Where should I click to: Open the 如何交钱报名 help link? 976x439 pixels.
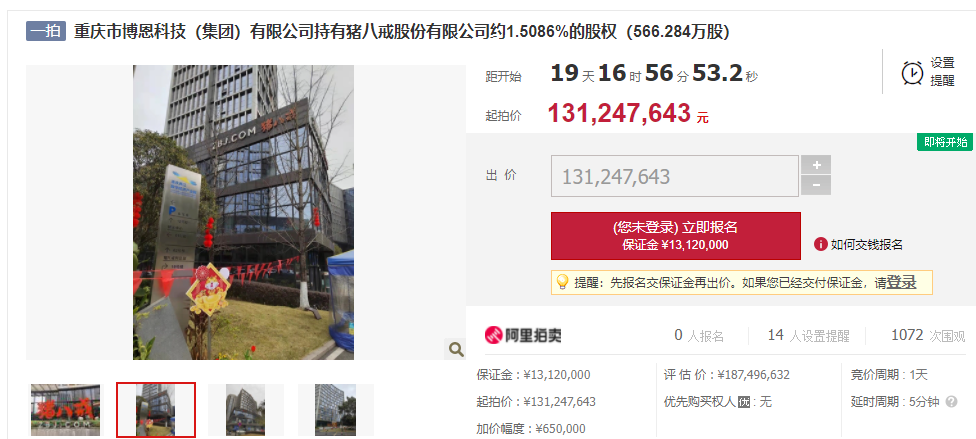click(866, 245)
